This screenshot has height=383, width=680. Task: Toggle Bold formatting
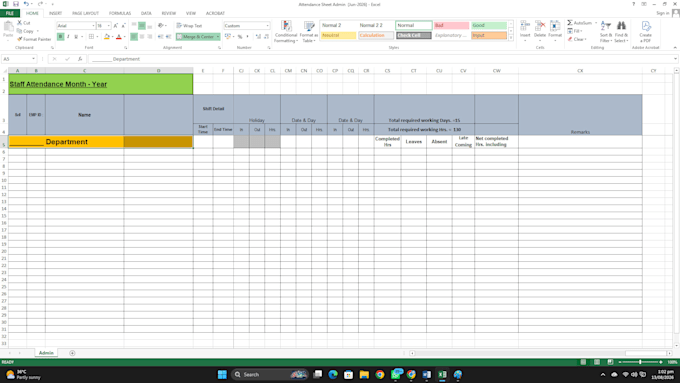point(60,37)
